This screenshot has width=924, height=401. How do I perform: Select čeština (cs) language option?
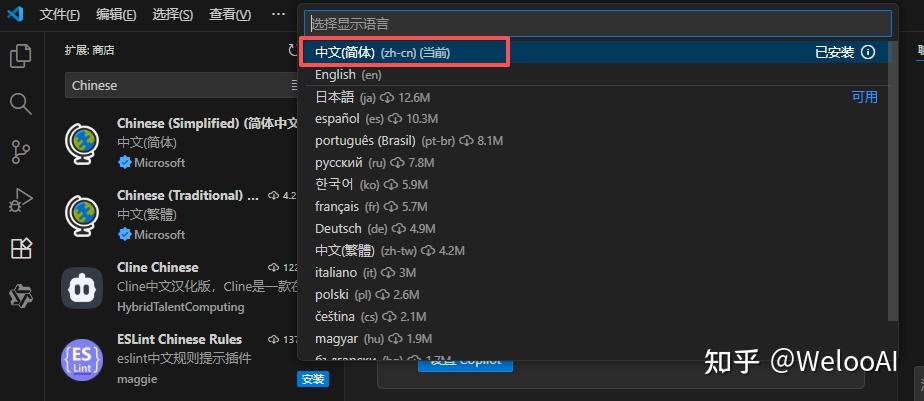597,317
